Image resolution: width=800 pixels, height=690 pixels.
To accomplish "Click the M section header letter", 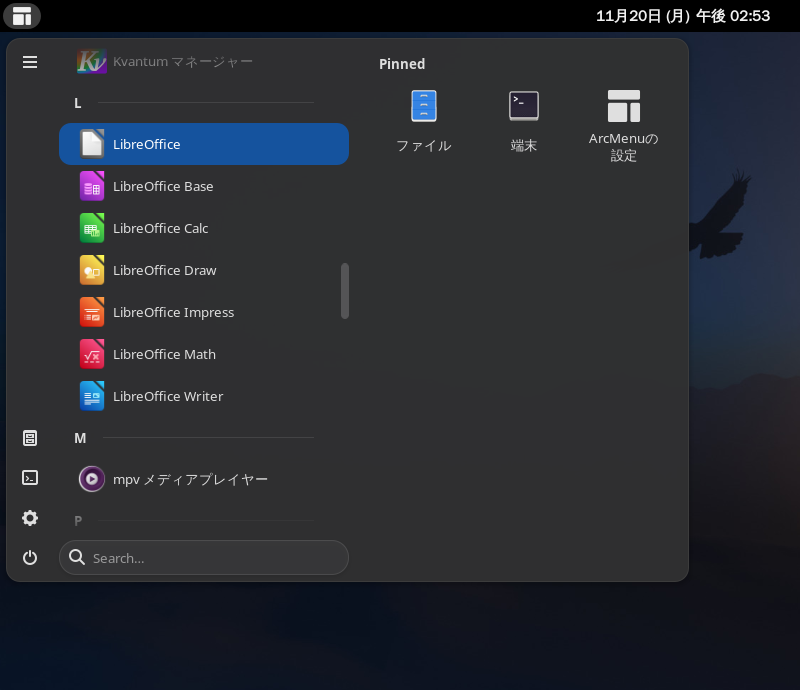I will click(80, 438).
